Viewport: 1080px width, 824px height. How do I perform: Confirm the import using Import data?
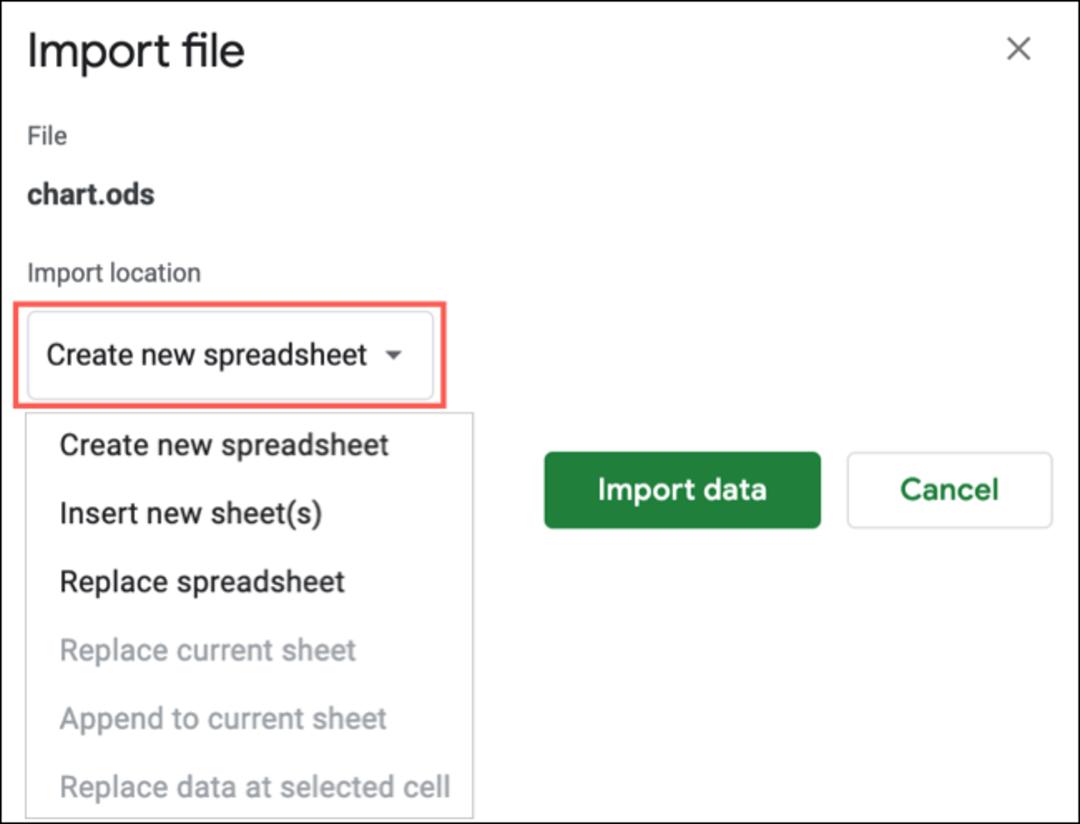[682, 490]
